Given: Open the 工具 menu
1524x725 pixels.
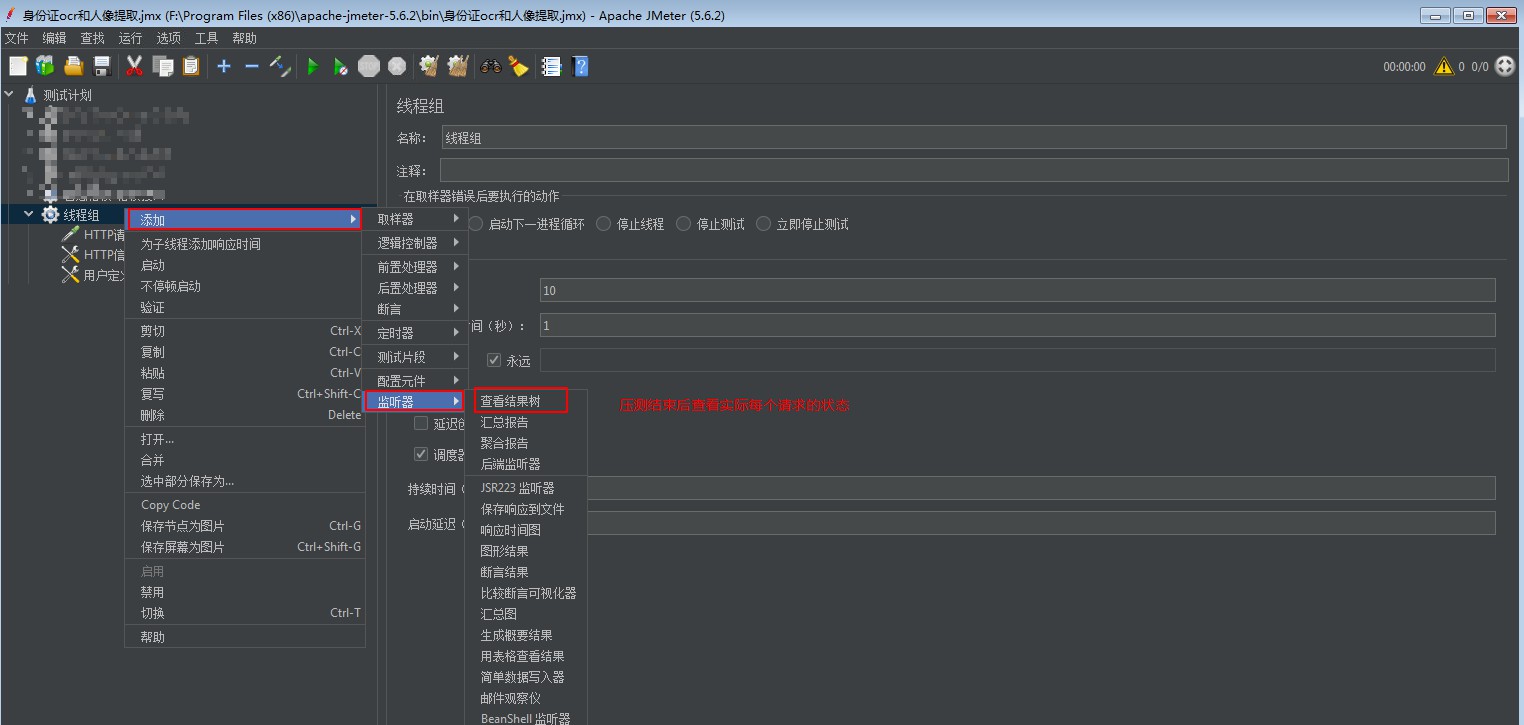Looking at the screenshot, I should (x=206, y=38).
